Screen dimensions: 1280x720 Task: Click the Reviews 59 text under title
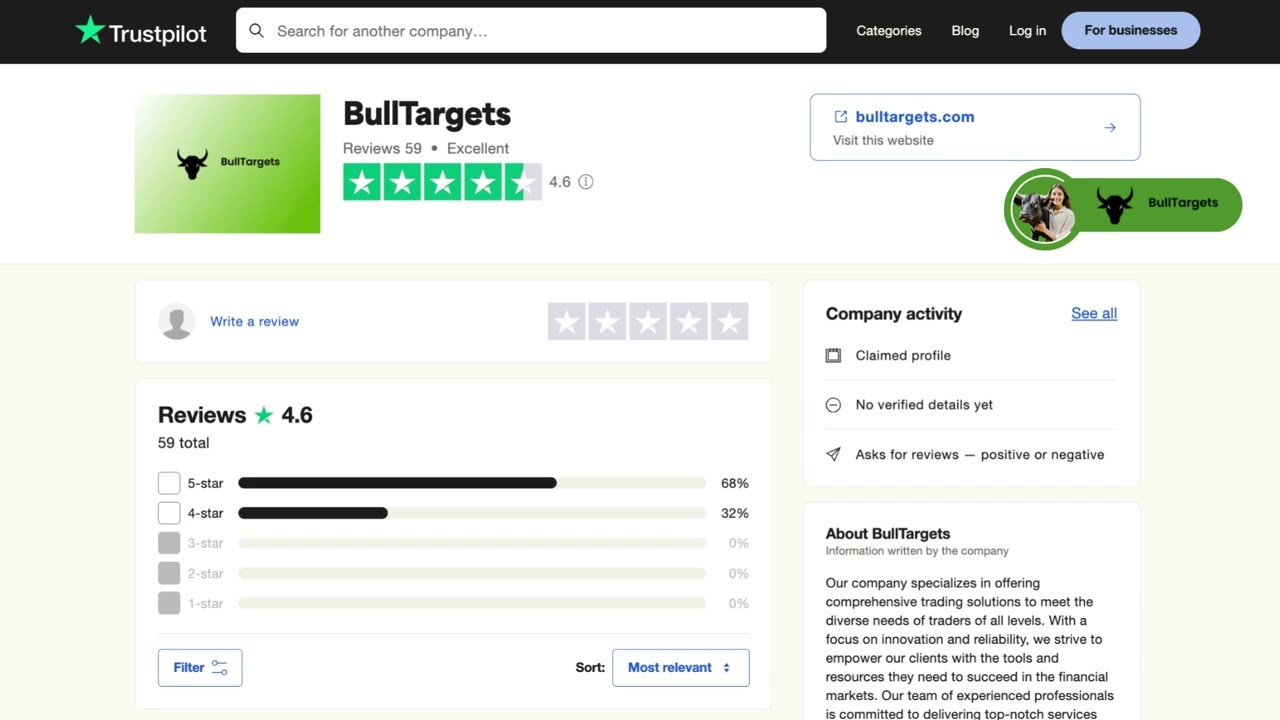tap(382, 148)
